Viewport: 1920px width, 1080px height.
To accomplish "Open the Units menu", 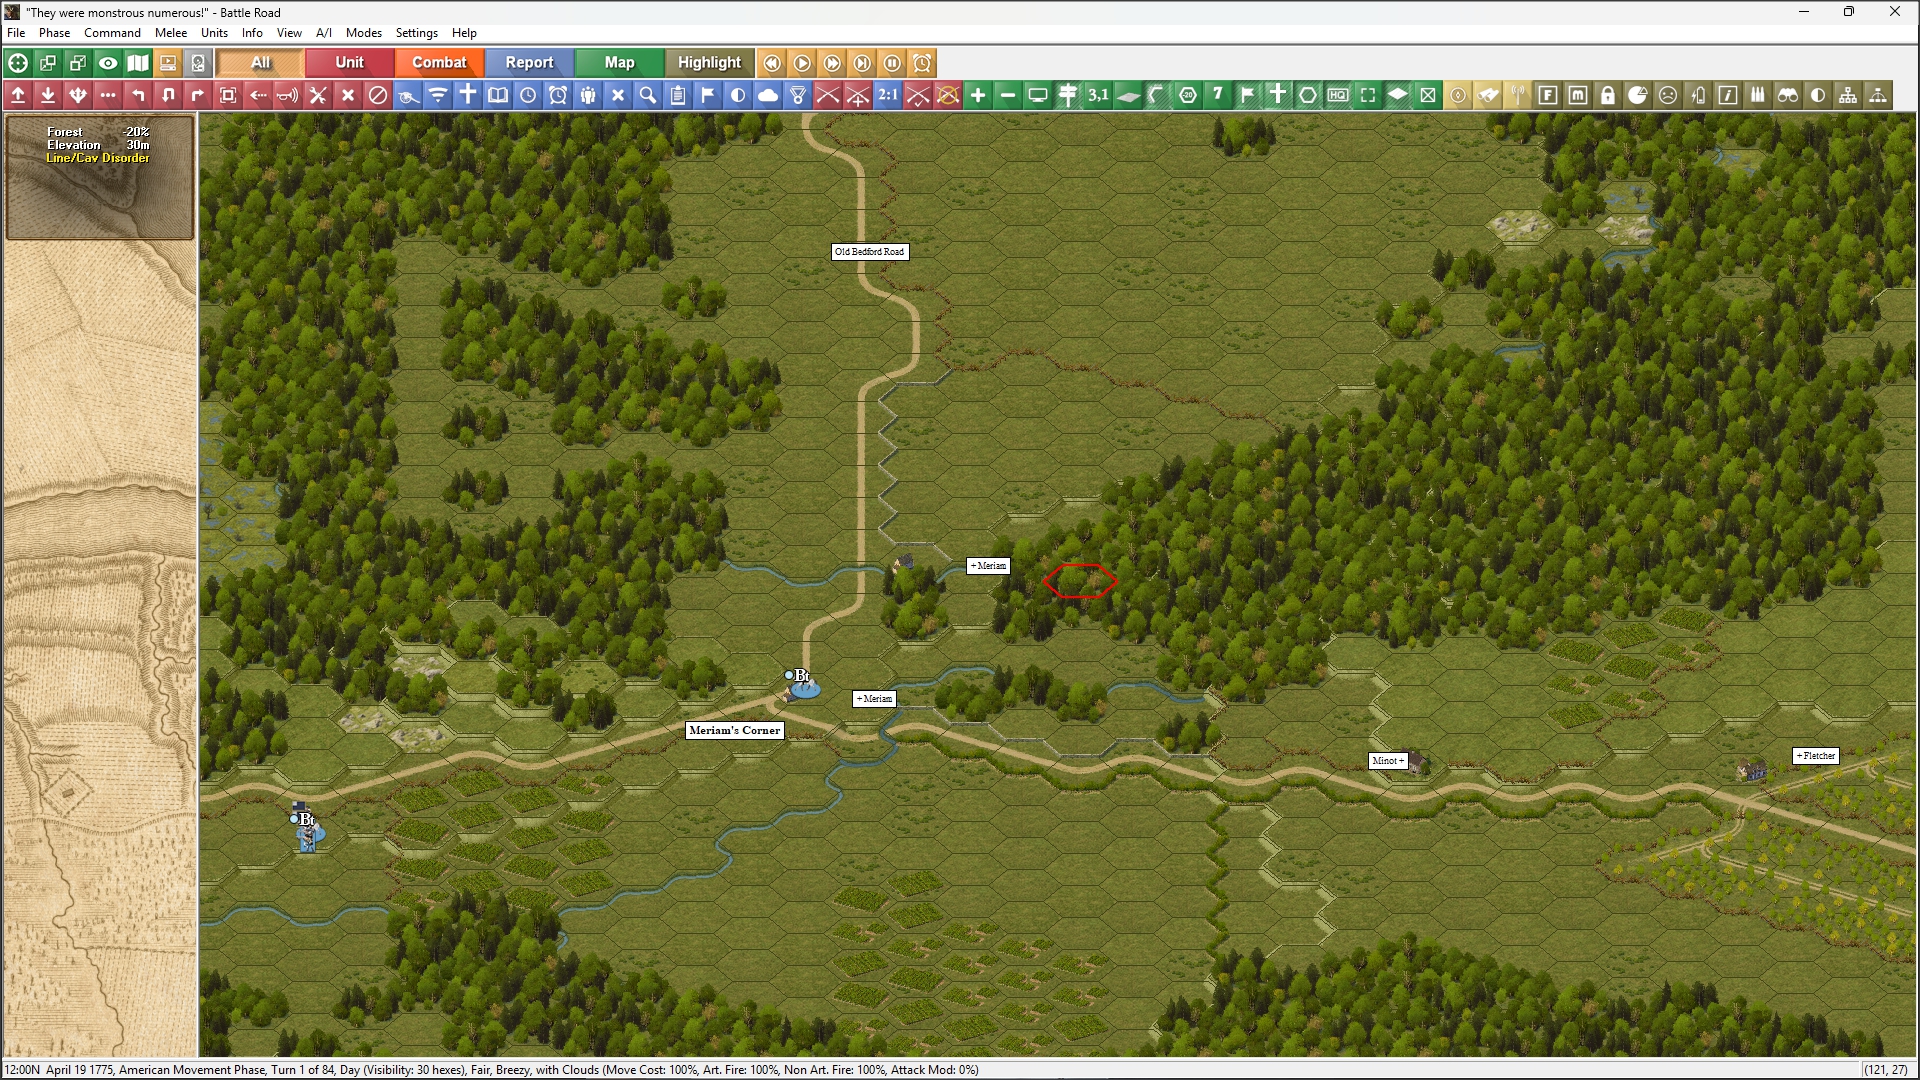I will [215, 33].
